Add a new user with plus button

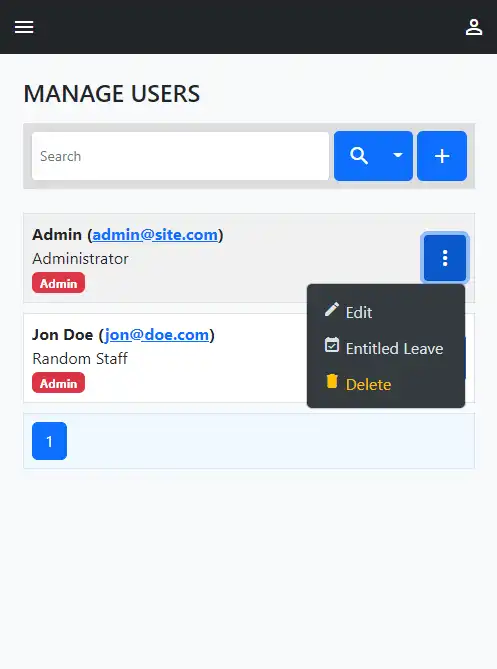[442, 156]
